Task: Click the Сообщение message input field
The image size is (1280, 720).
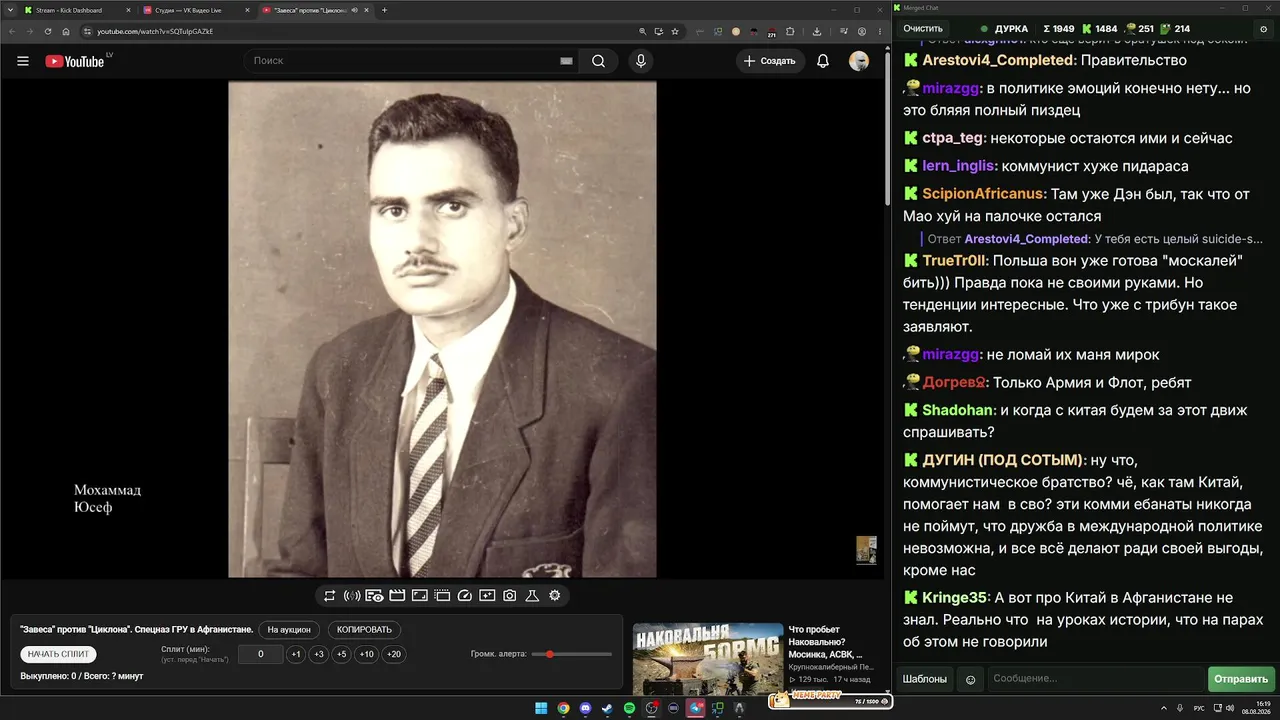Action: tap(1095, 679)
